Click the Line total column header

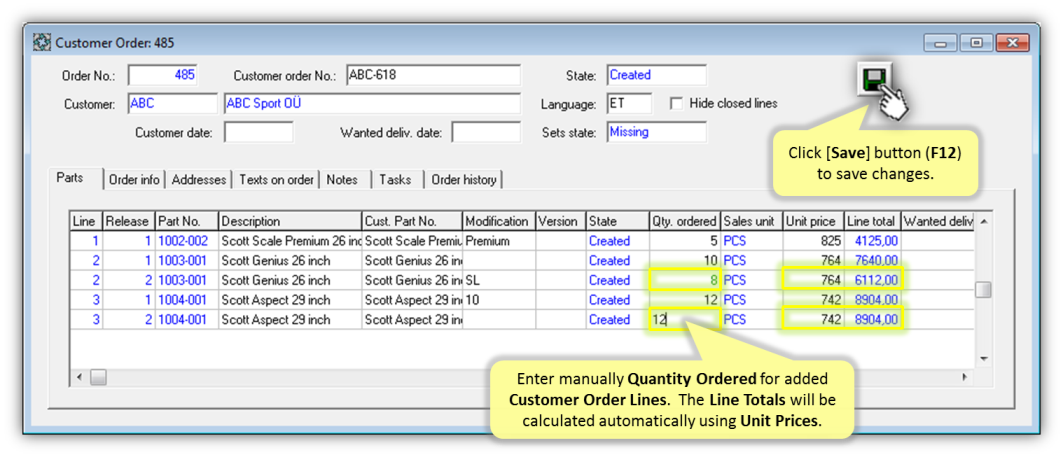click(873, 221)
